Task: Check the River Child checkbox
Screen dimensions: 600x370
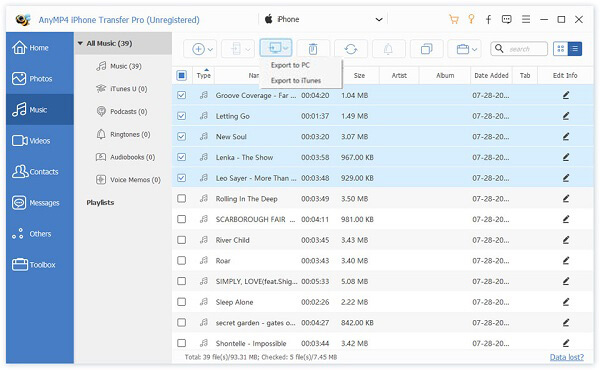Action: pyautogui.click(x=182, y=240)
